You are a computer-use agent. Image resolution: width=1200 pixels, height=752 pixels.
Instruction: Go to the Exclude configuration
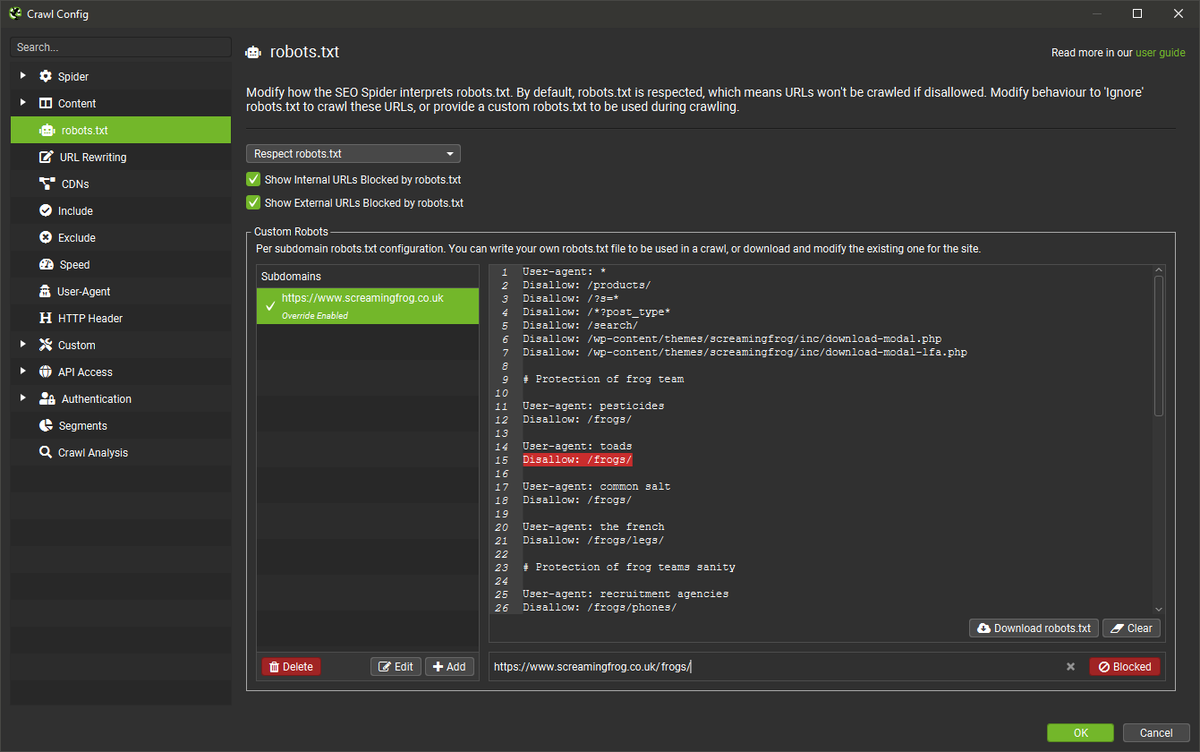click(121, 238)
